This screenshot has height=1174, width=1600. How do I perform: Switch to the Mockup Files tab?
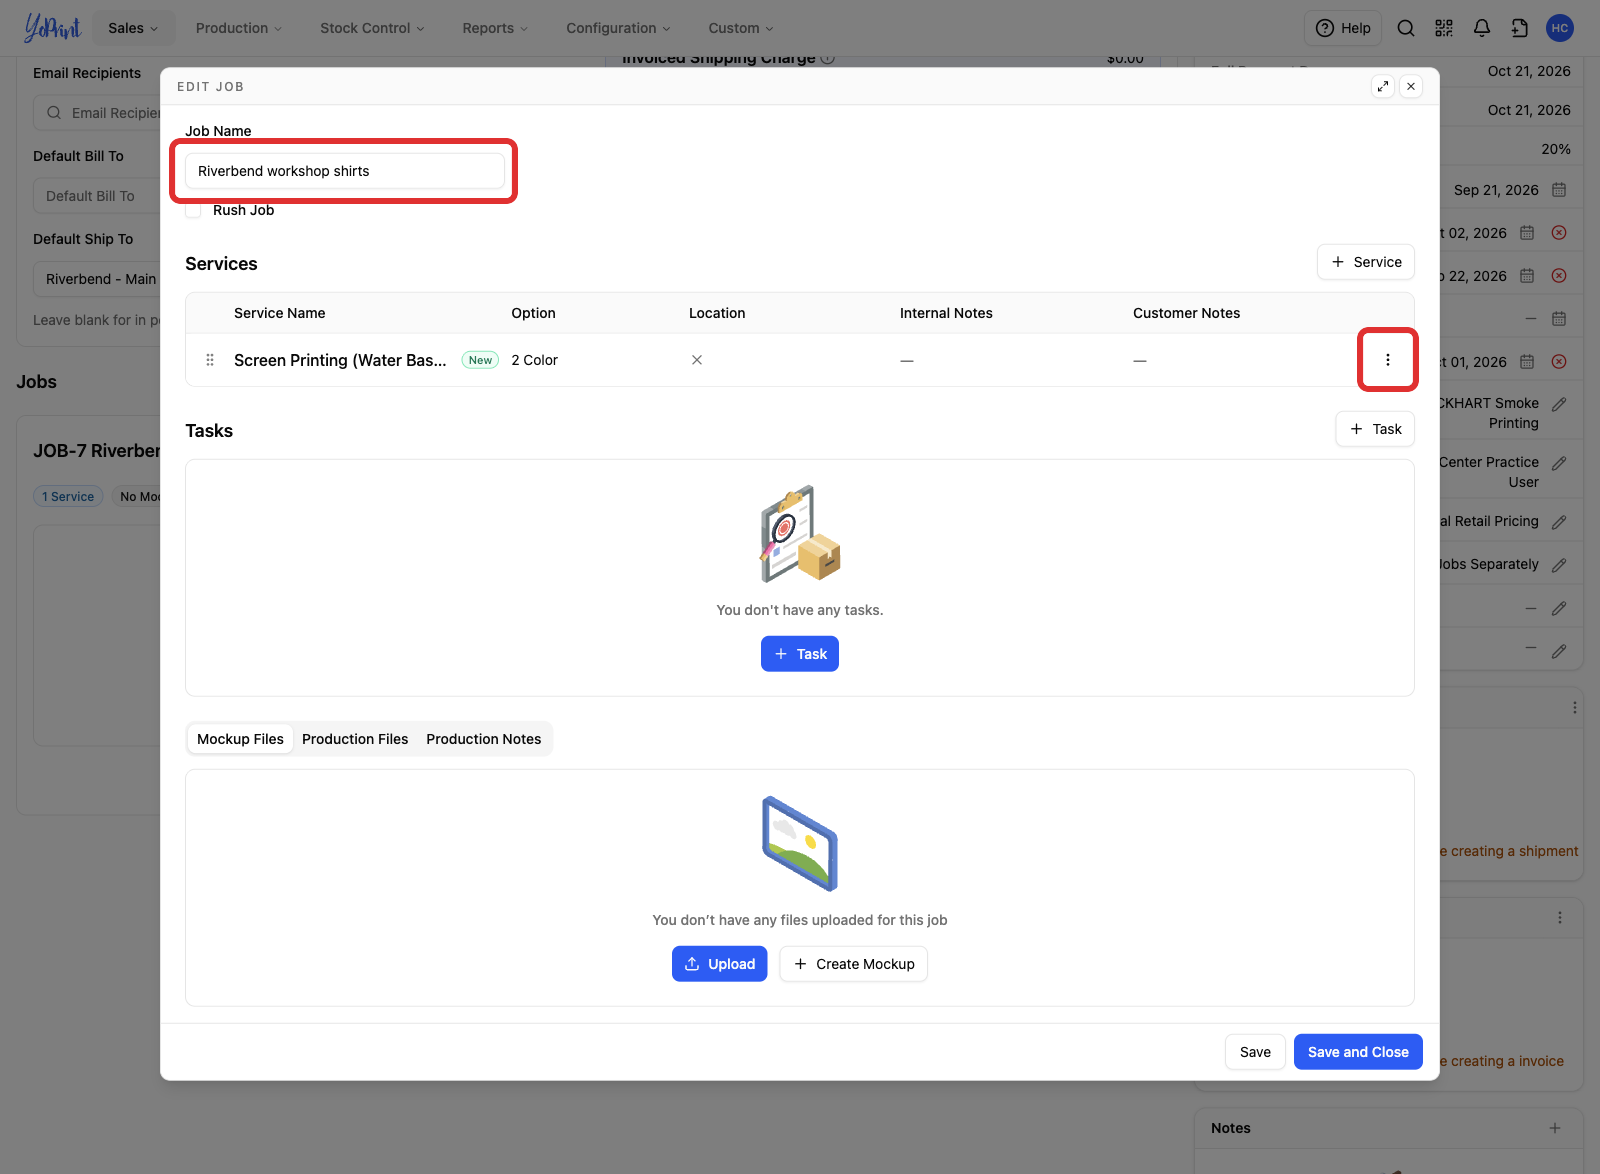click(240, 739)
